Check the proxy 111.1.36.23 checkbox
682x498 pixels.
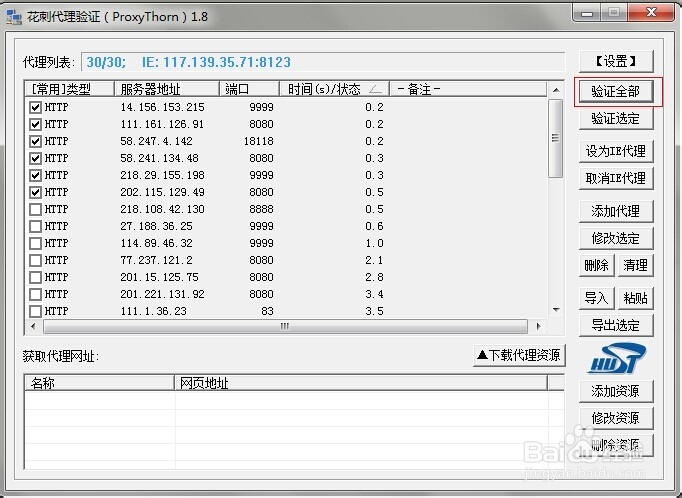click(35, 311)
